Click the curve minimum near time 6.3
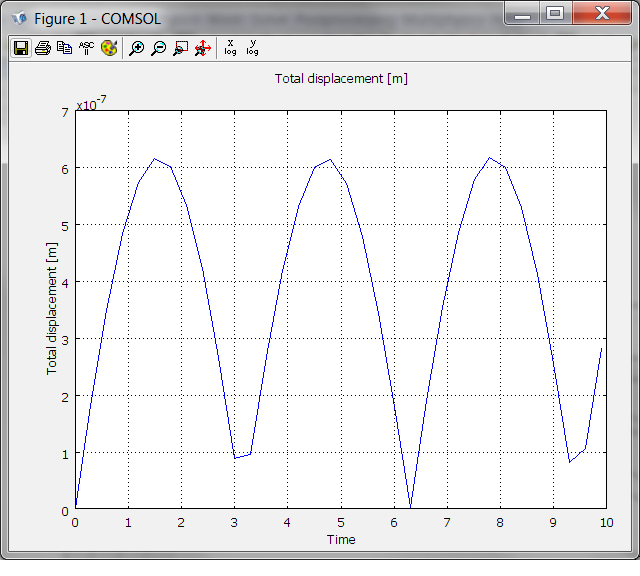640x576 pixels. point(410,506)
